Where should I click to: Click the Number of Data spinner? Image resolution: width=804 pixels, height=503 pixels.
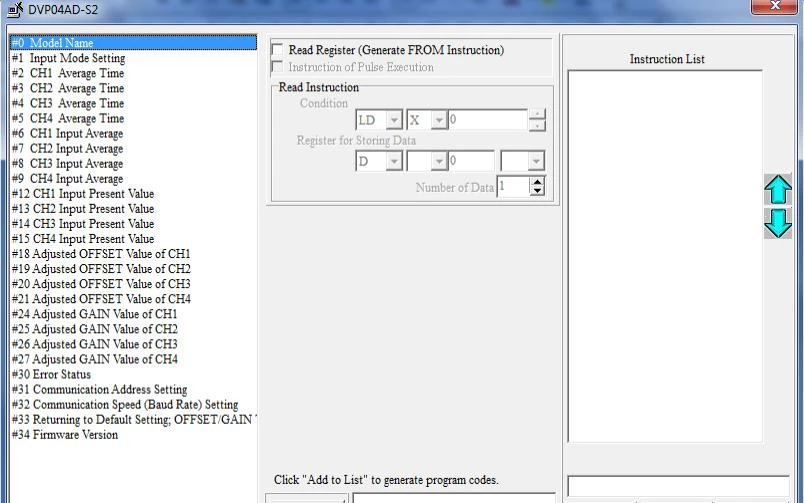538,186
